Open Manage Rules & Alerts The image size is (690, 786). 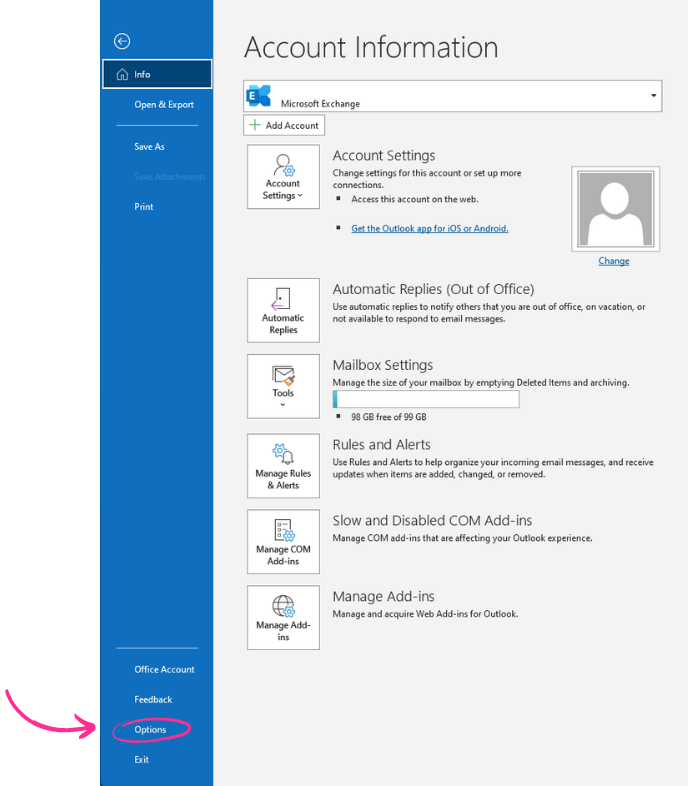(x=283, y=466)
